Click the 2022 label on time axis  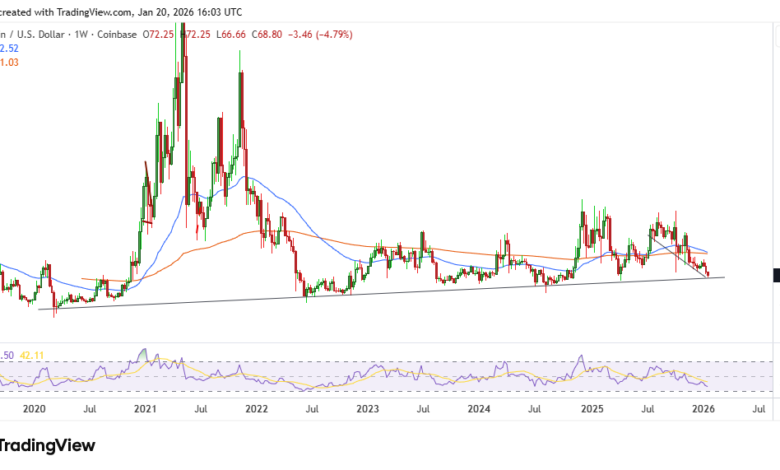(257, 408)
